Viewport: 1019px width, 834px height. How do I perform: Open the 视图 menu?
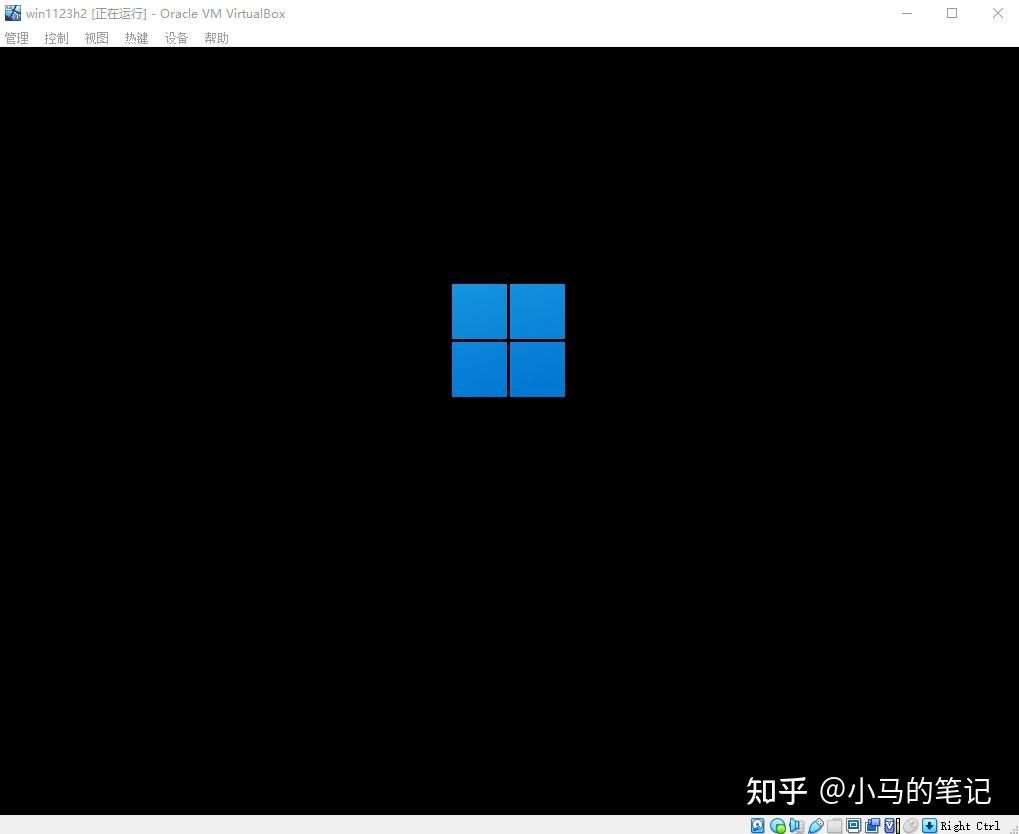click(96, 38)
